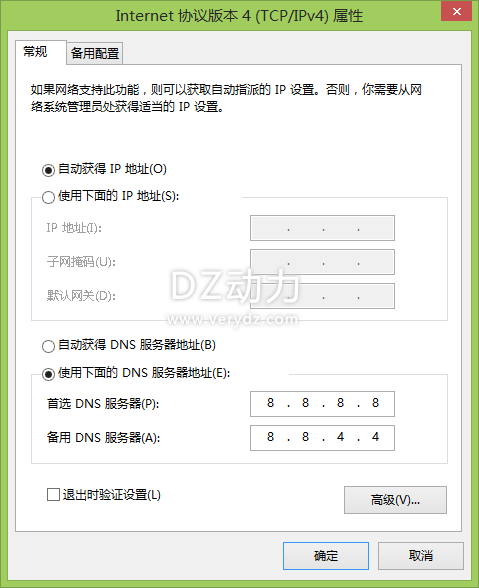This screenshot has height=588, width=479.
Task: Click first octet of preferred DNS
Action: pos(270,403)
